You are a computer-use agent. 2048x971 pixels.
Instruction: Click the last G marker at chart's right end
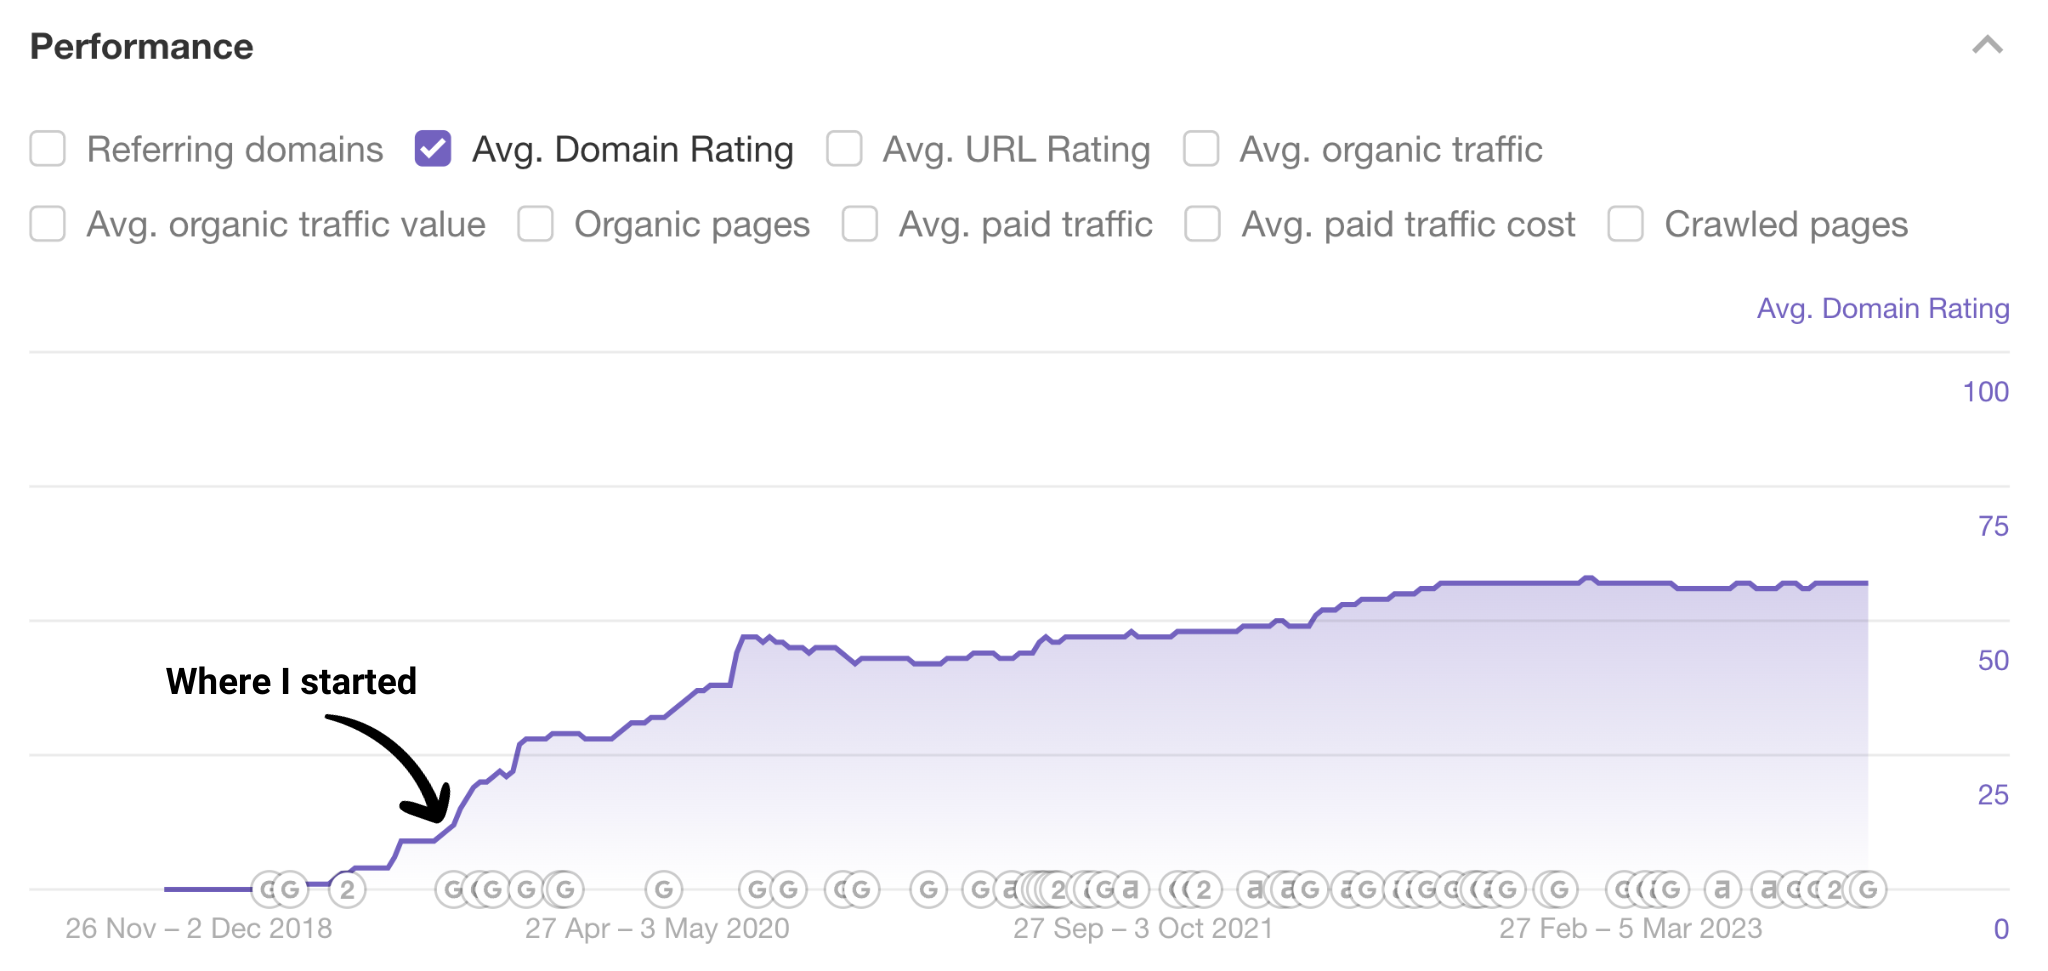tap(1868, 889)
